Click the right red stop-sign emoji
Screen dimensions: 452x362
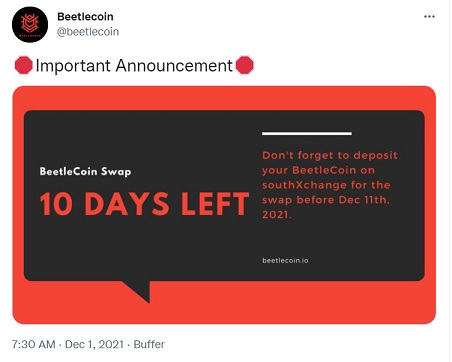(x=244, y=65)
